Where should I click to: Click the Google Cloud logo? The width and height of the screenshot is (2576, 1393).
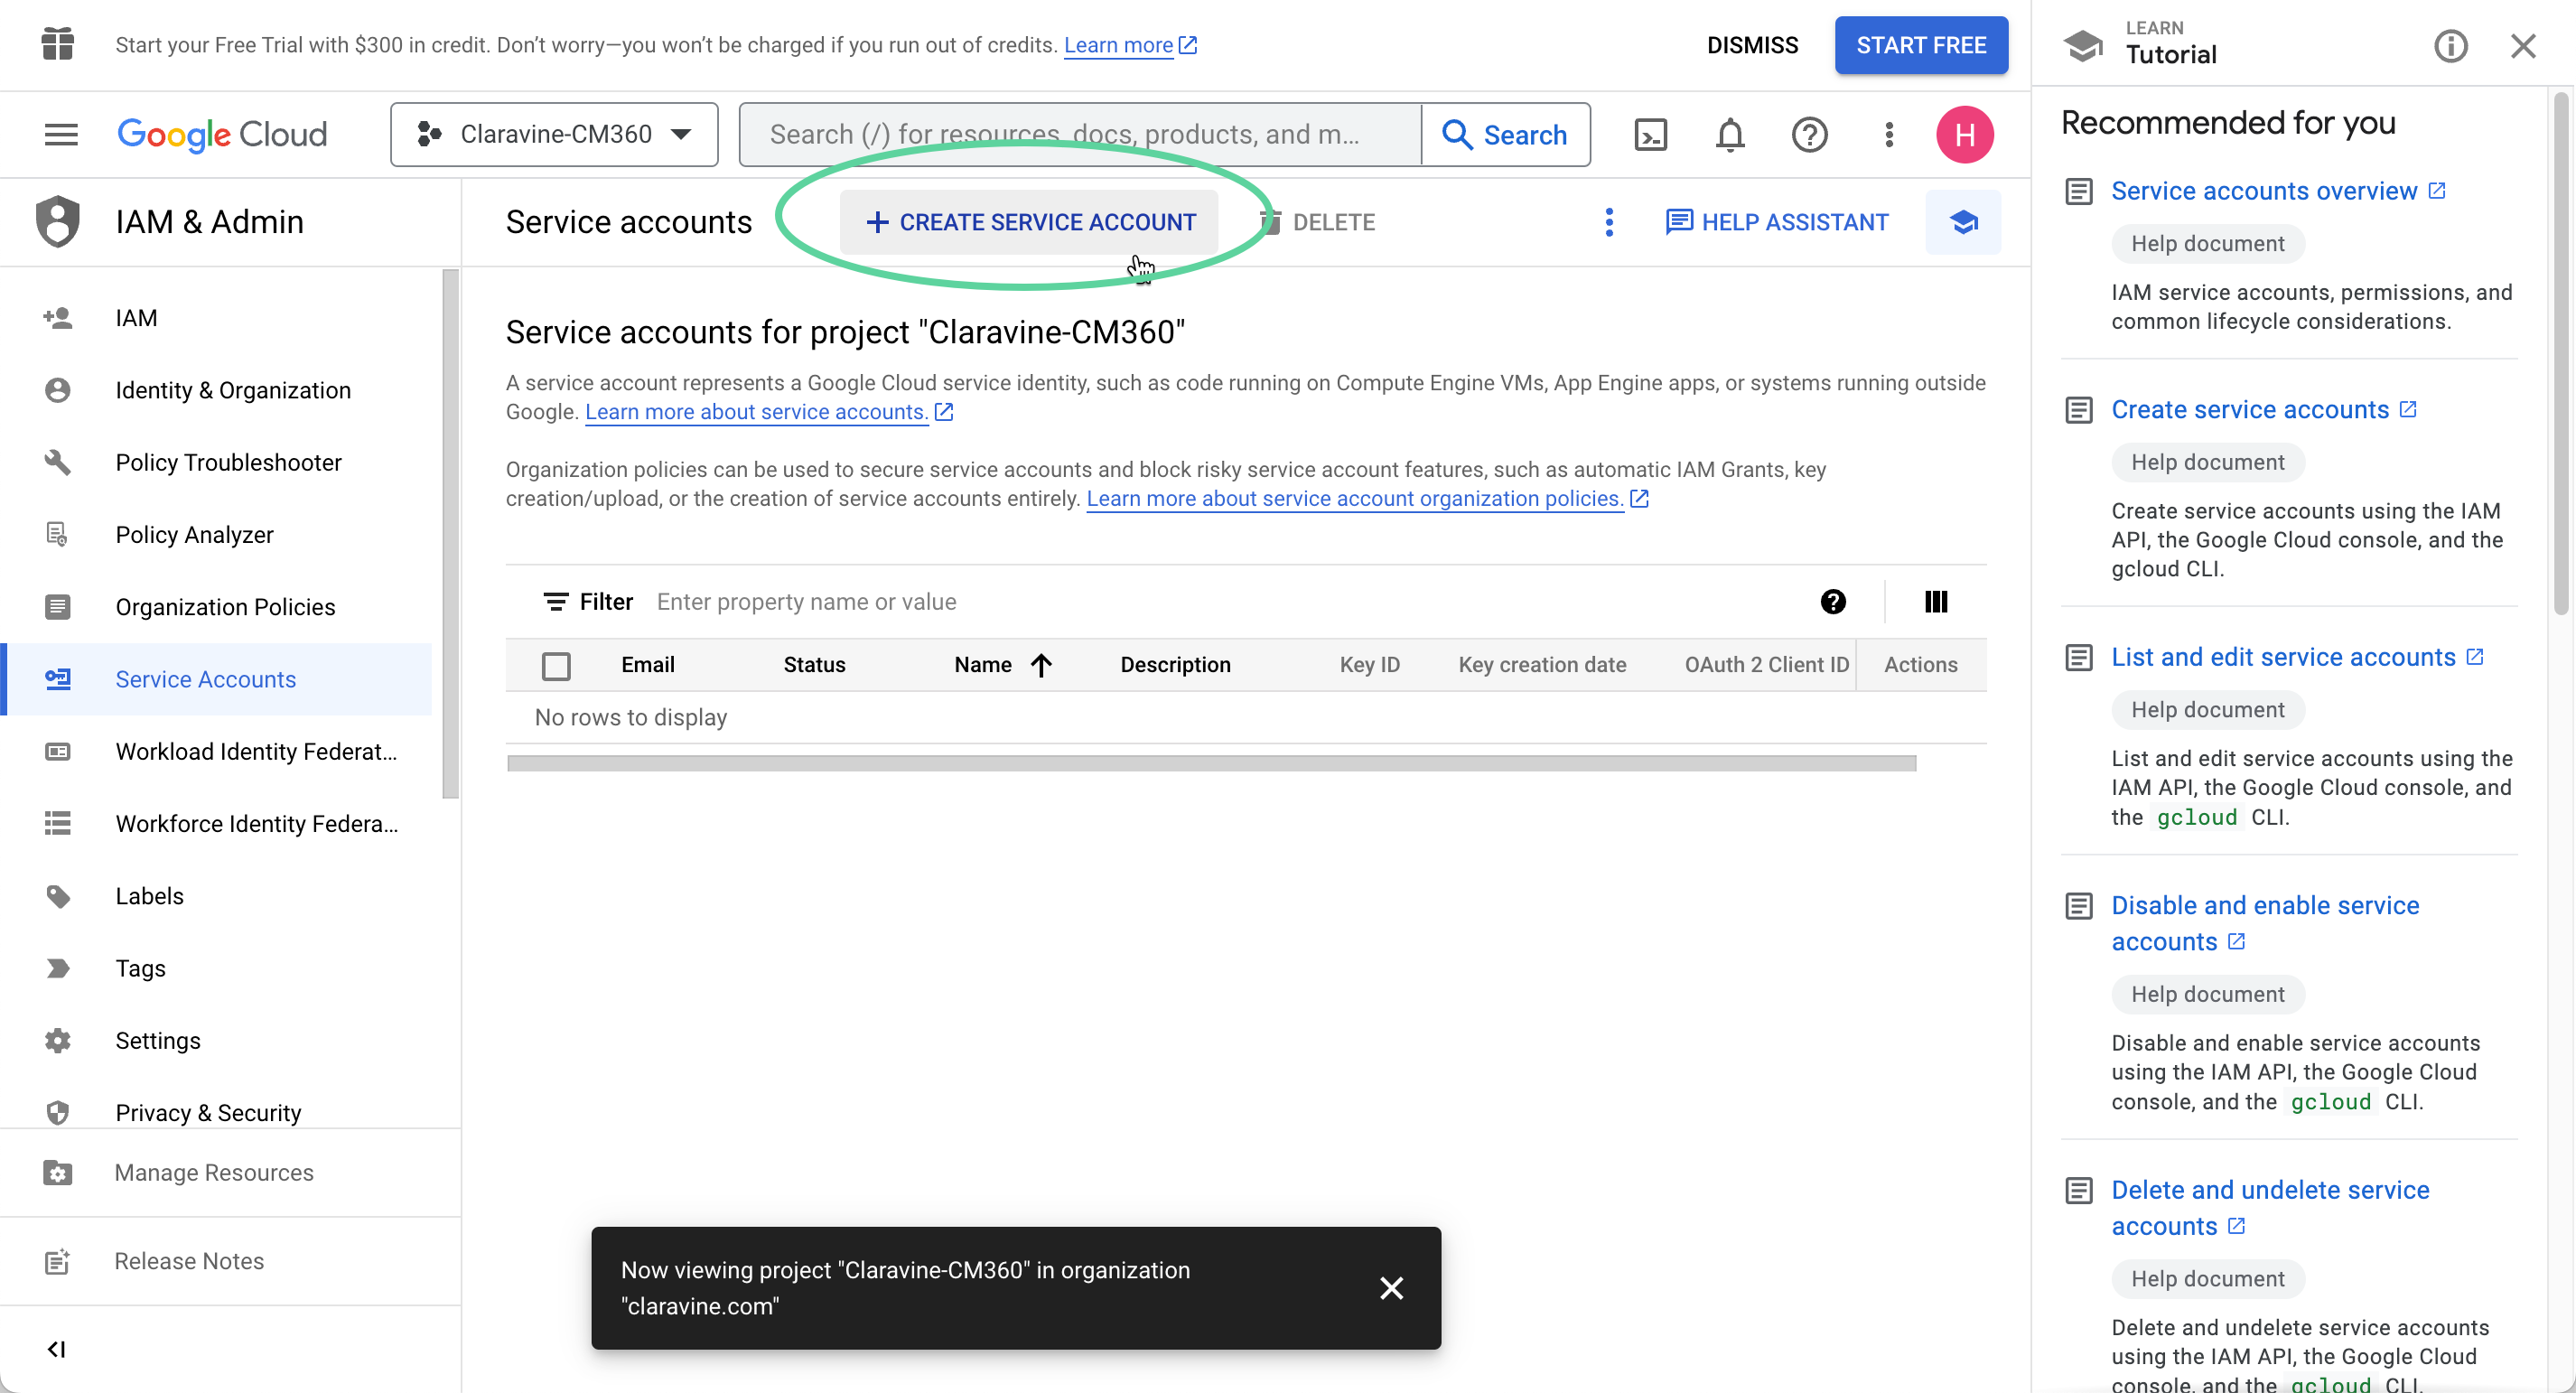click(222, 134)
